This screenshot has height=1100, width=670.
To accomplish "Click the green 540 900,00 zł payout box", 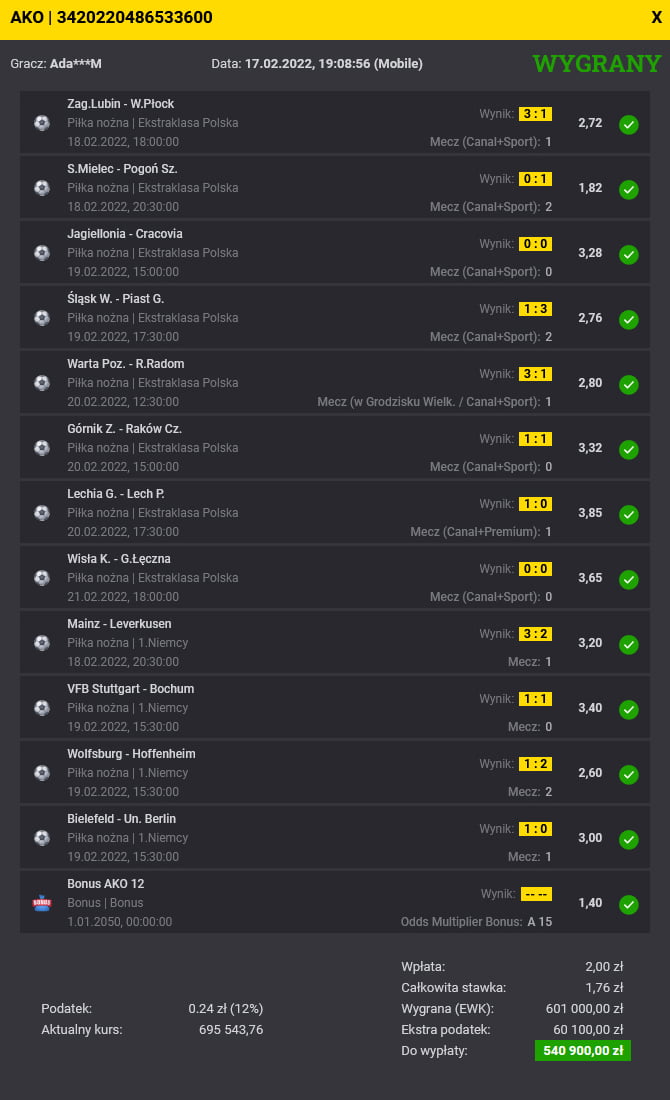I will (x=583, y=1051).
